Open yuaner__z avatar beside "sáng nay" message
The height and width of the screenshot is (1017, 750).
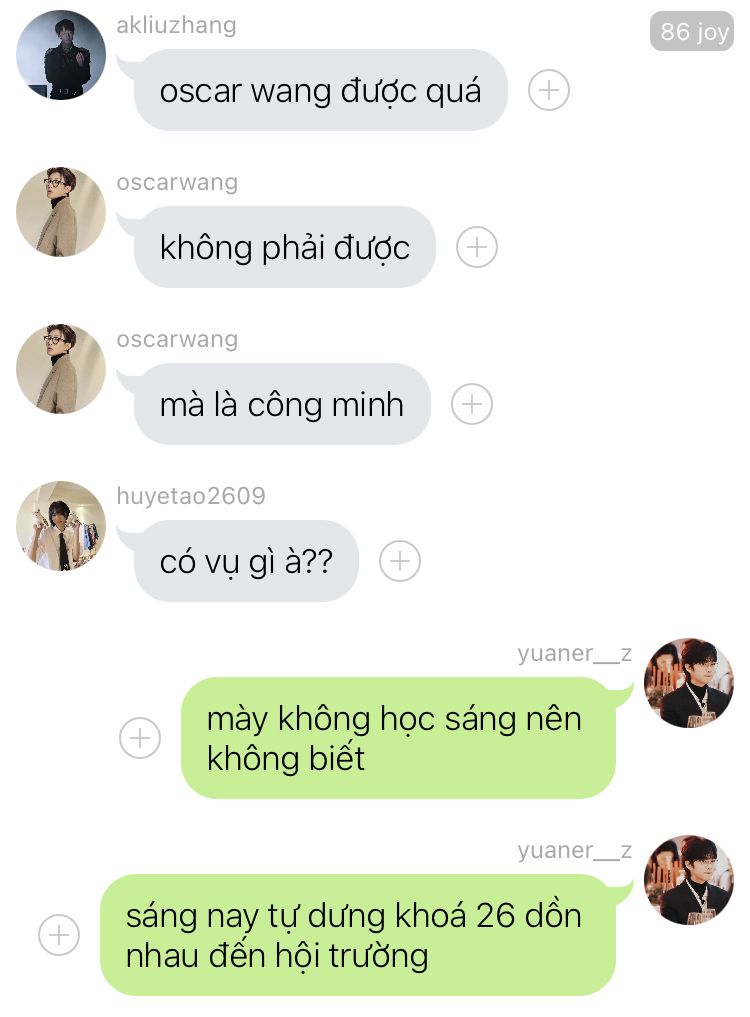coord(688,879)
